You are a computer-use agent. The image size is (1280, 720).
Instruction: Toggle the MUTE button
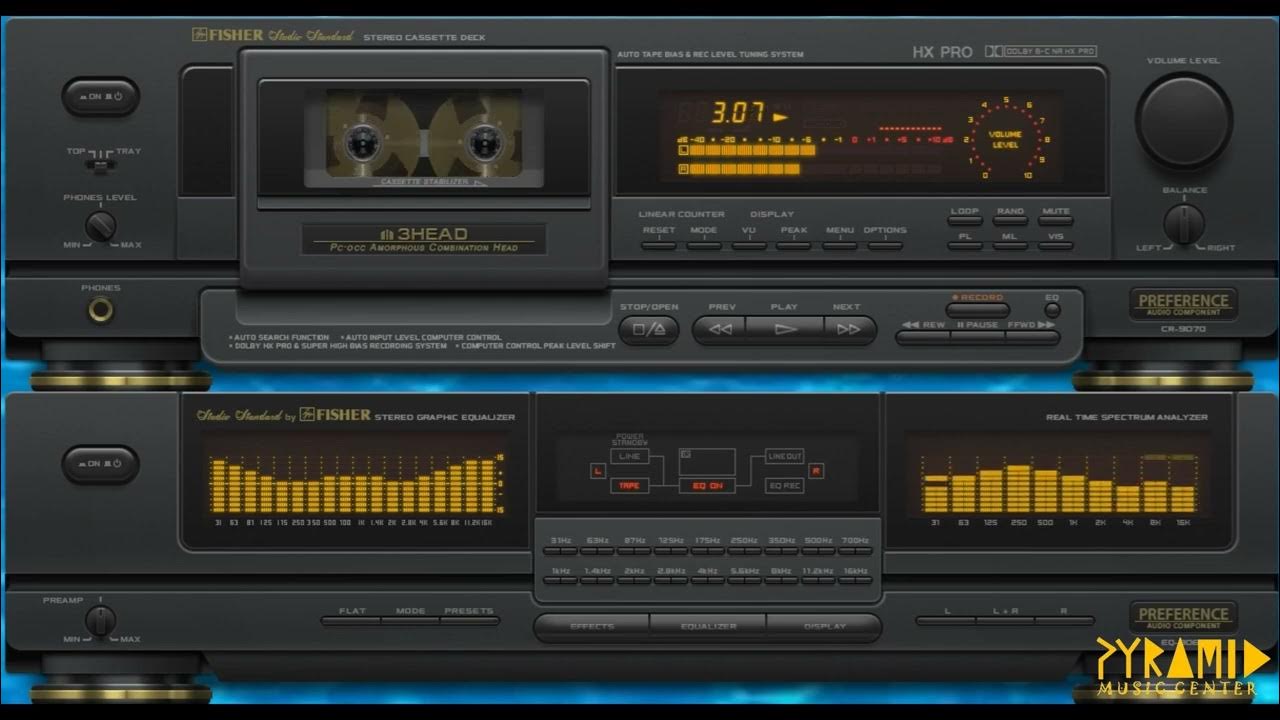(x=1056, y=221)
